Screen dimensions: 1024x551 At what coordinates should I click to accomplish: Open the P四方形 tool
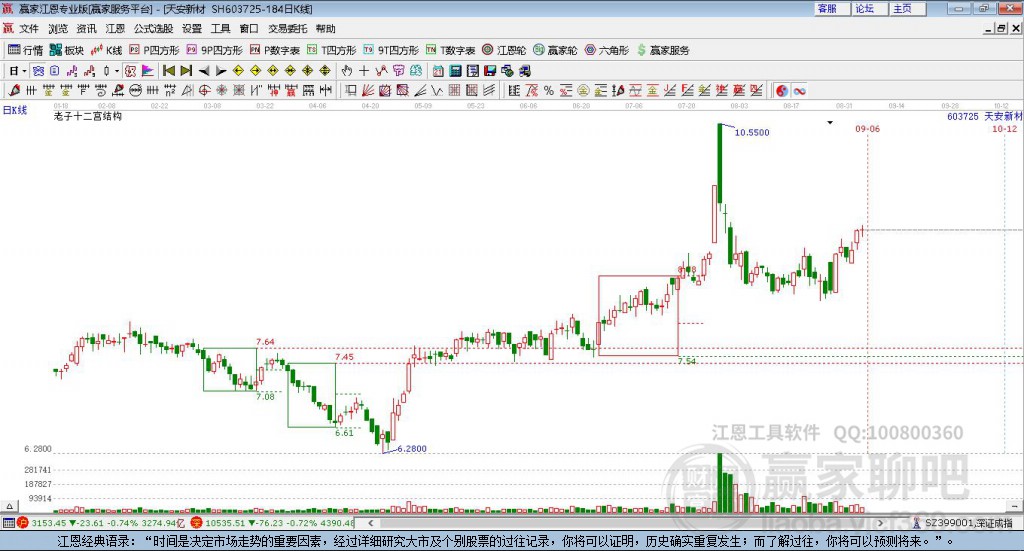point(154,50)
